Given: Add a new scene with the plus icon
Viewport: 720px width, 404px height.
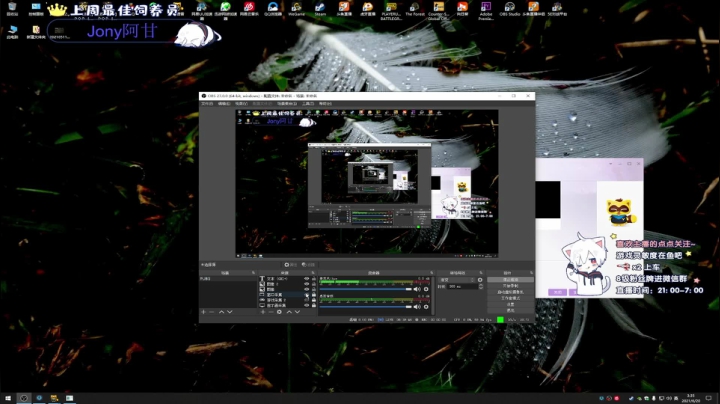Looking at the screenshot, I should 204,312.
